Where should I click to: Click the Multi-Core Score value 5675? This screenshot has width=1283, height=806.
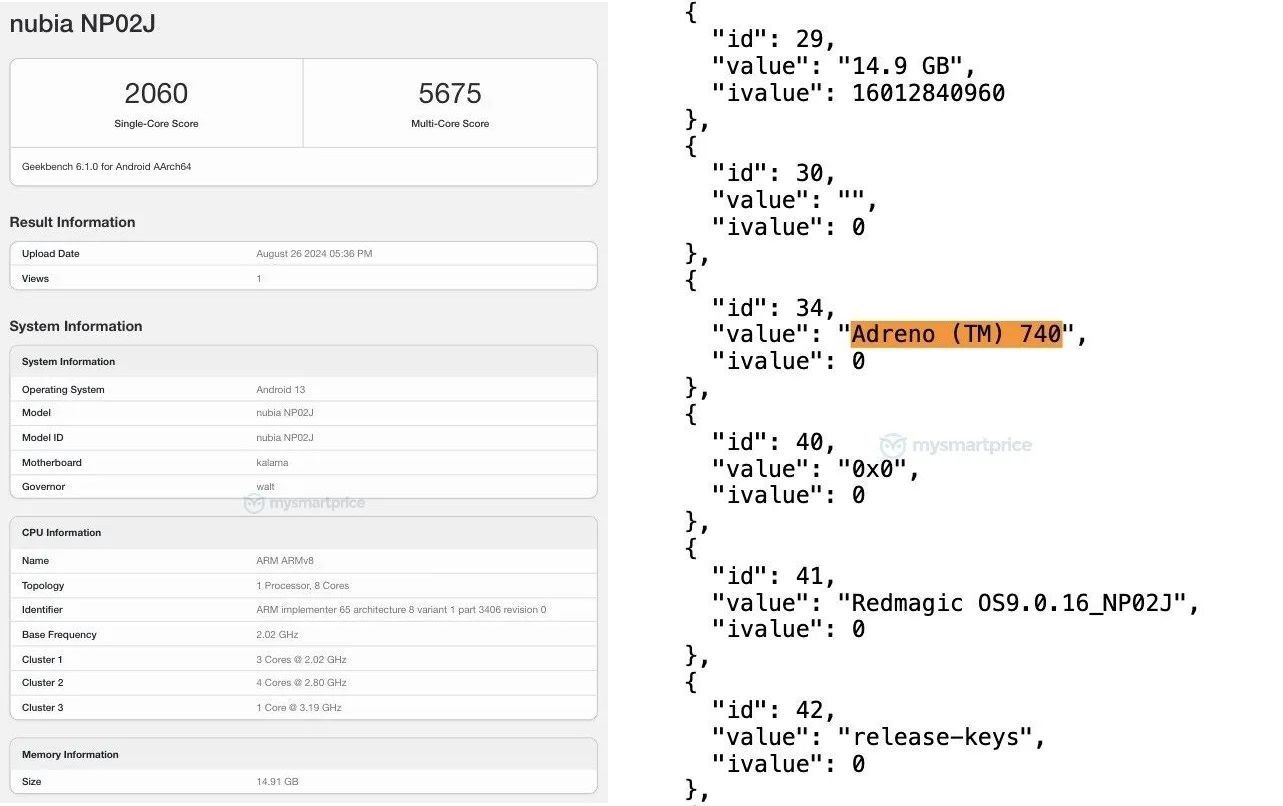point(450,94)
